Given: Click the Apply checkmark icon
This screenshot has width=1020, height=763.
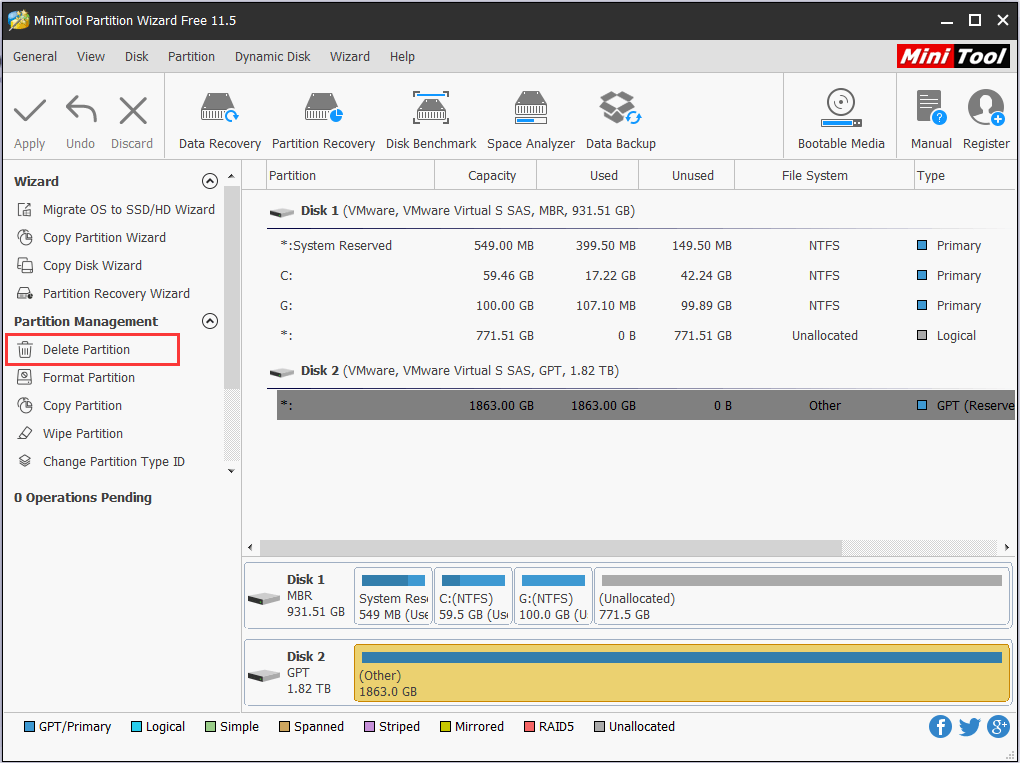Looking at the screenshot, I should click(x=30, y=111).
